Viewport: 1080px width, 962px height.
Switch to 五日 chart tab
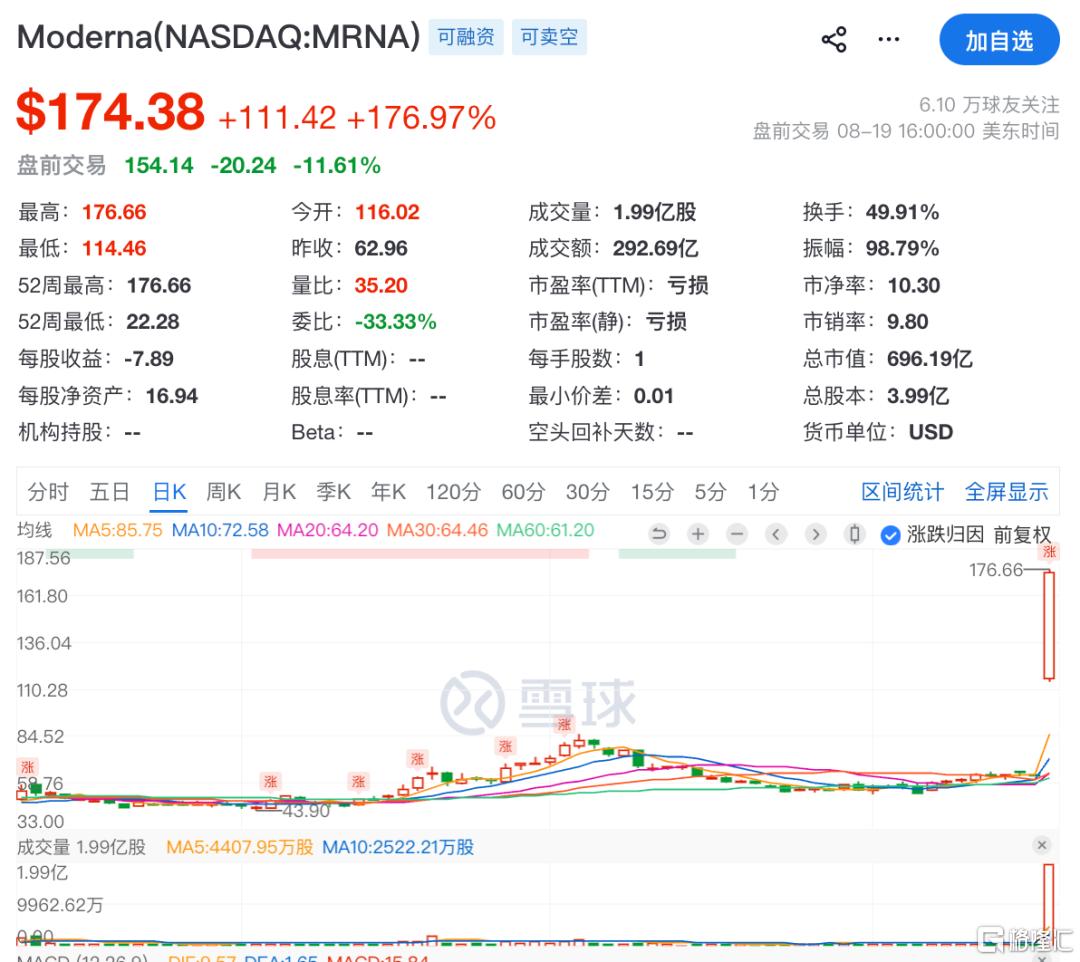(110, 492)
